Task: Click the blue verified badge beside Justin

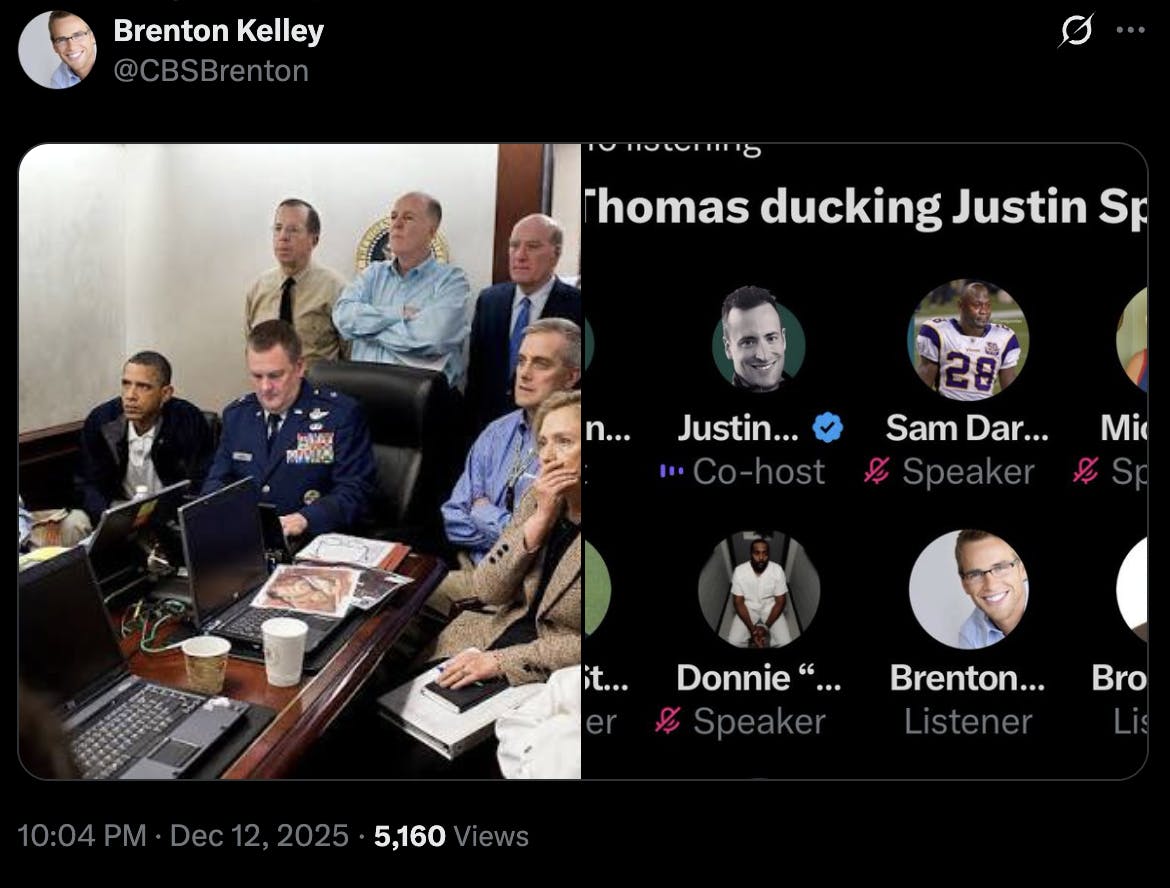Action: pyautogui.click(x=828, y=428)
